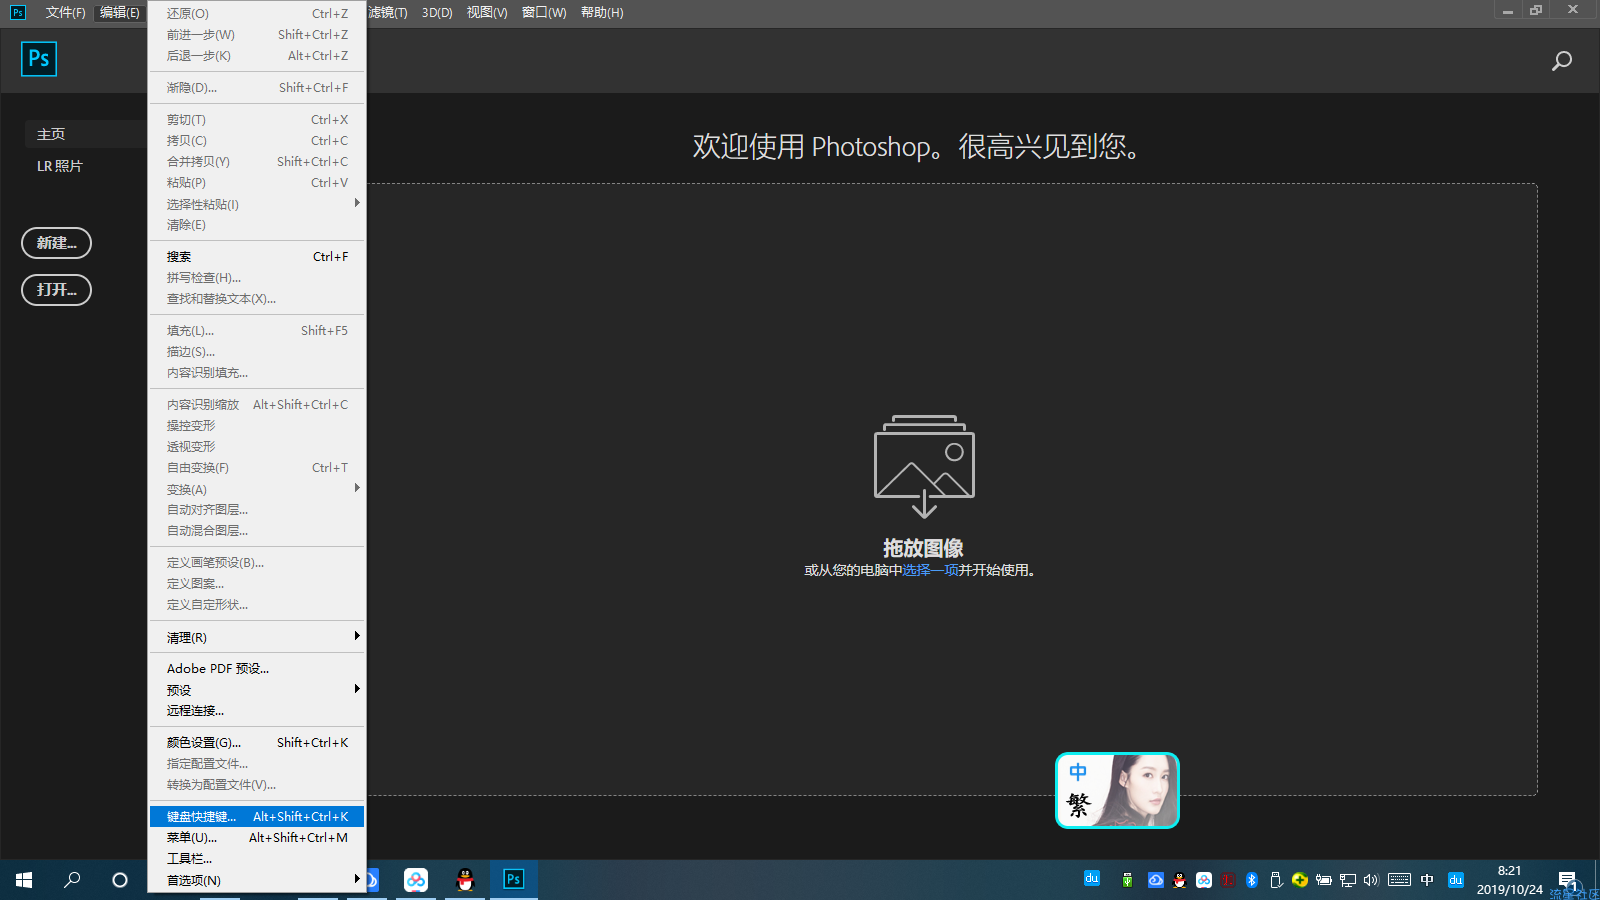Click the network tray icon
This screenshot has height=900, width=1600.
tap(1347, 880)
